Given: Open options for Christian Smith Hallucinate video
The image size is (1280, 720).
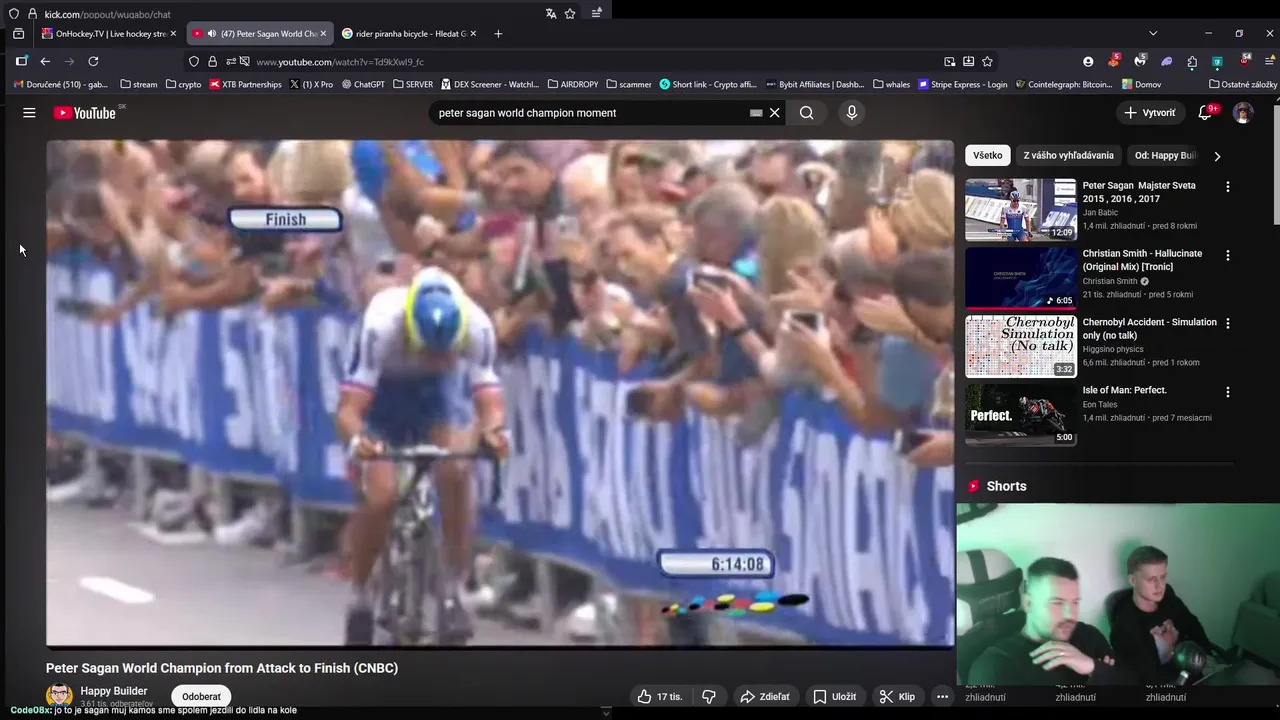Looking at the screenshot, I should click(1228, 255).
